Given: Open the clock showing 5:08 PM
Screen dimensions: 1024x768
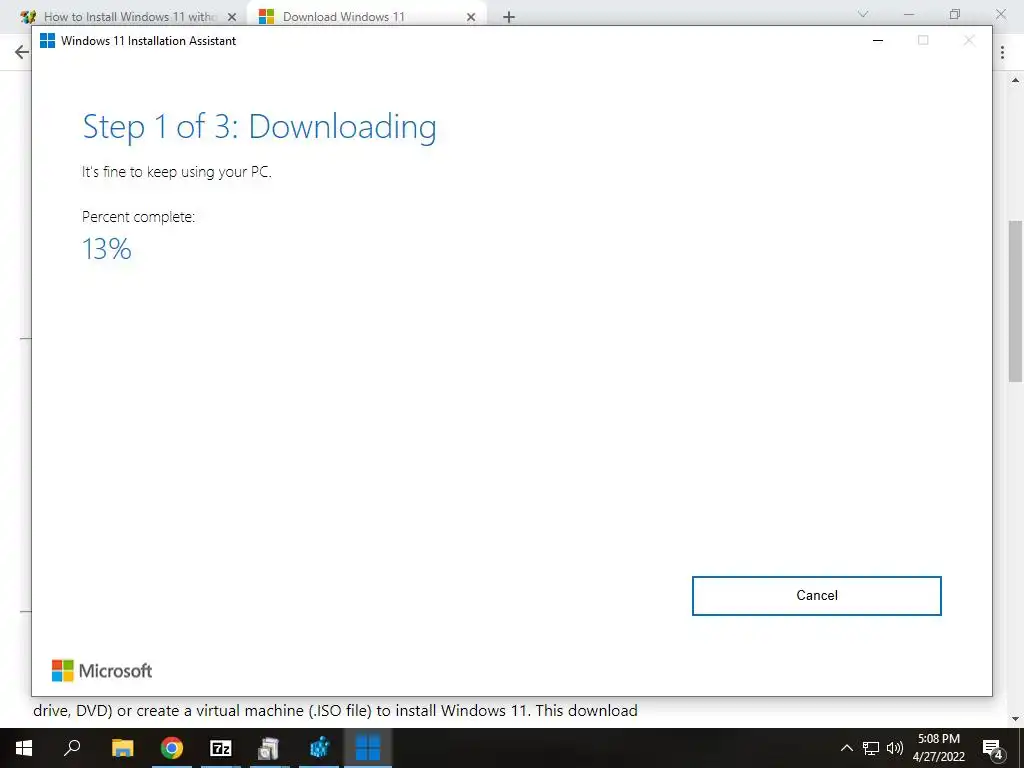Looking at the screenshot, I should (938, 748).
